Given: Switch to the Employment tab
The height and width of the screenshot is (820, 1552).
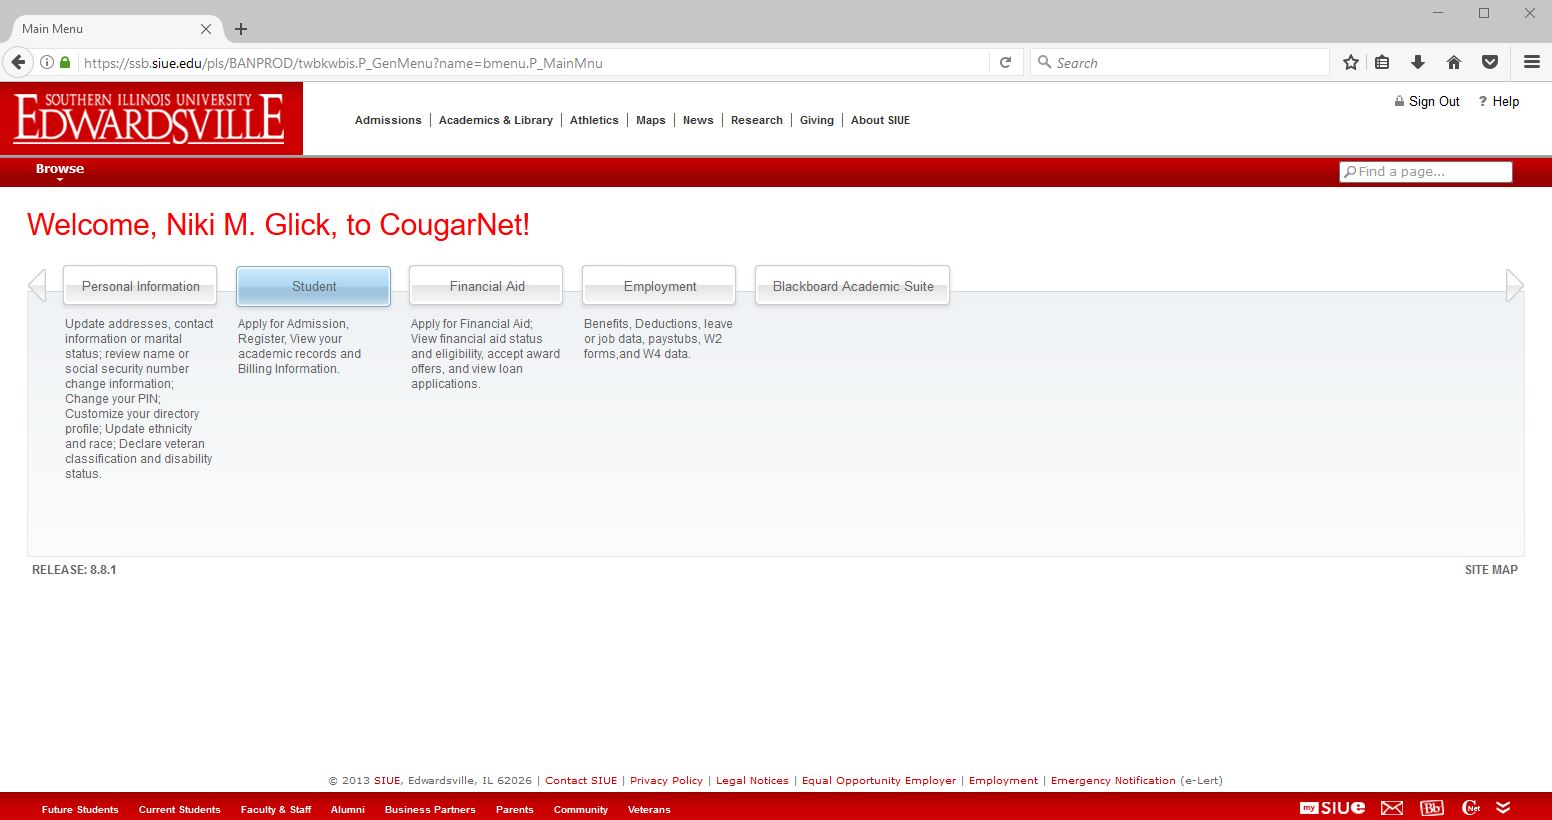Looking at the screenshot, I should (659, 286).
